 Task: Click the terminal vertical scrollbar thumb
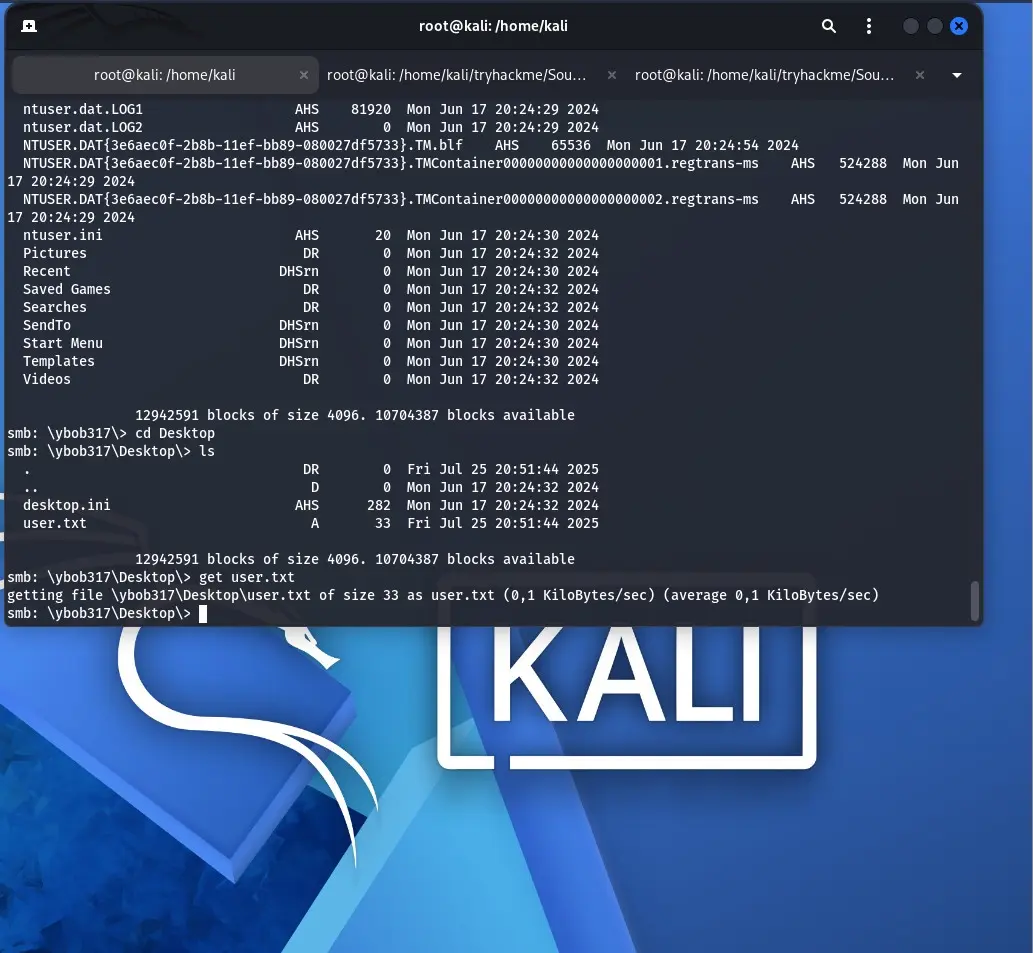975,601
